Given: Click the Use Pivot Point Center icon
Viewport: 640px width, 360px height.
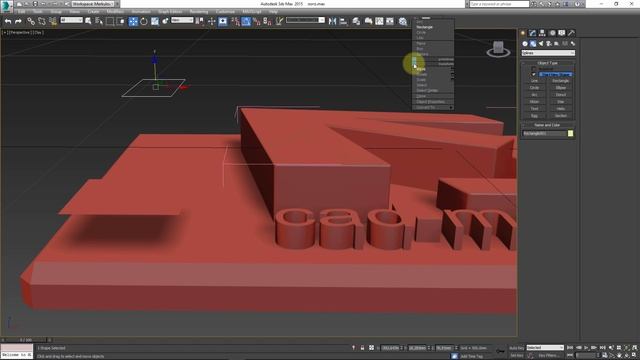Looking at the screenshot, I should [200, 21].
